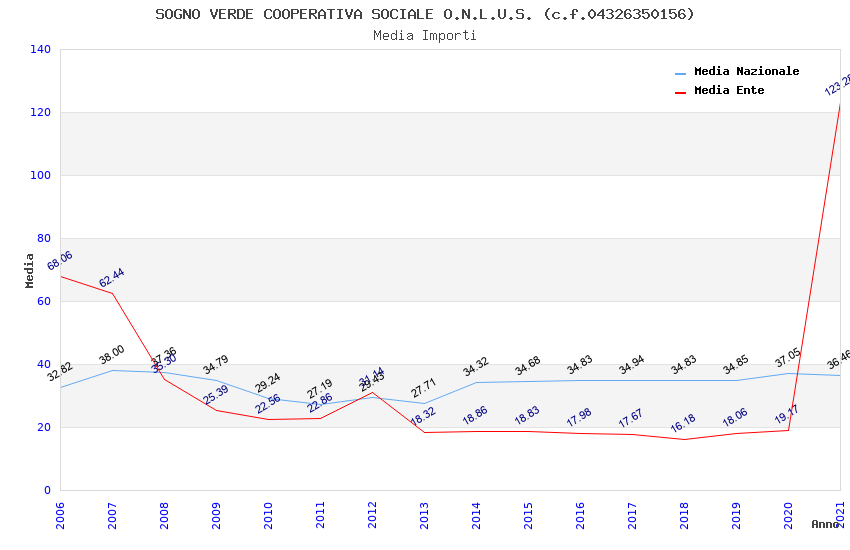Select the 38.00 data label
The height and width of the screenshot is (550, 850).
pyautogui.click(x=112, y=354)
